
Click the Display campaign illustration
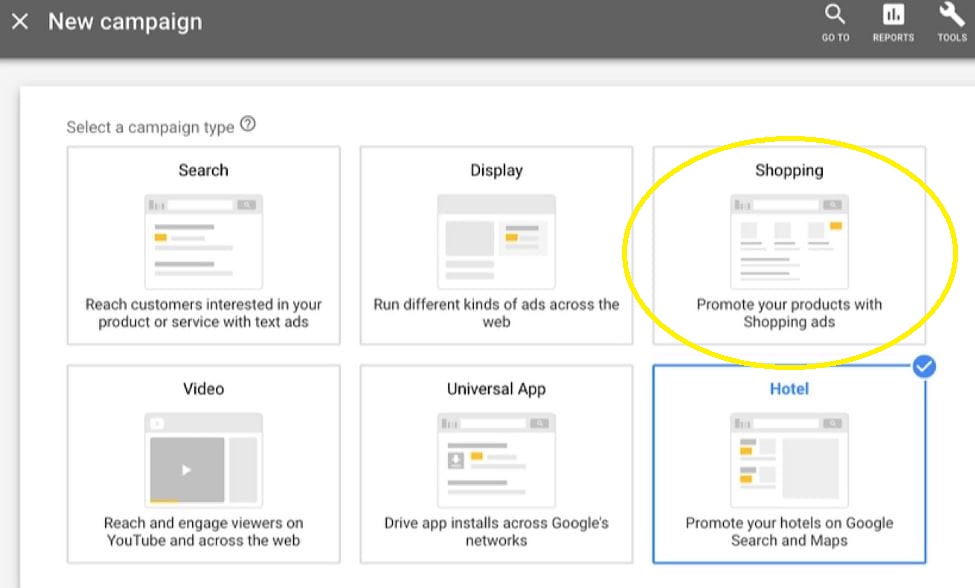496,242
